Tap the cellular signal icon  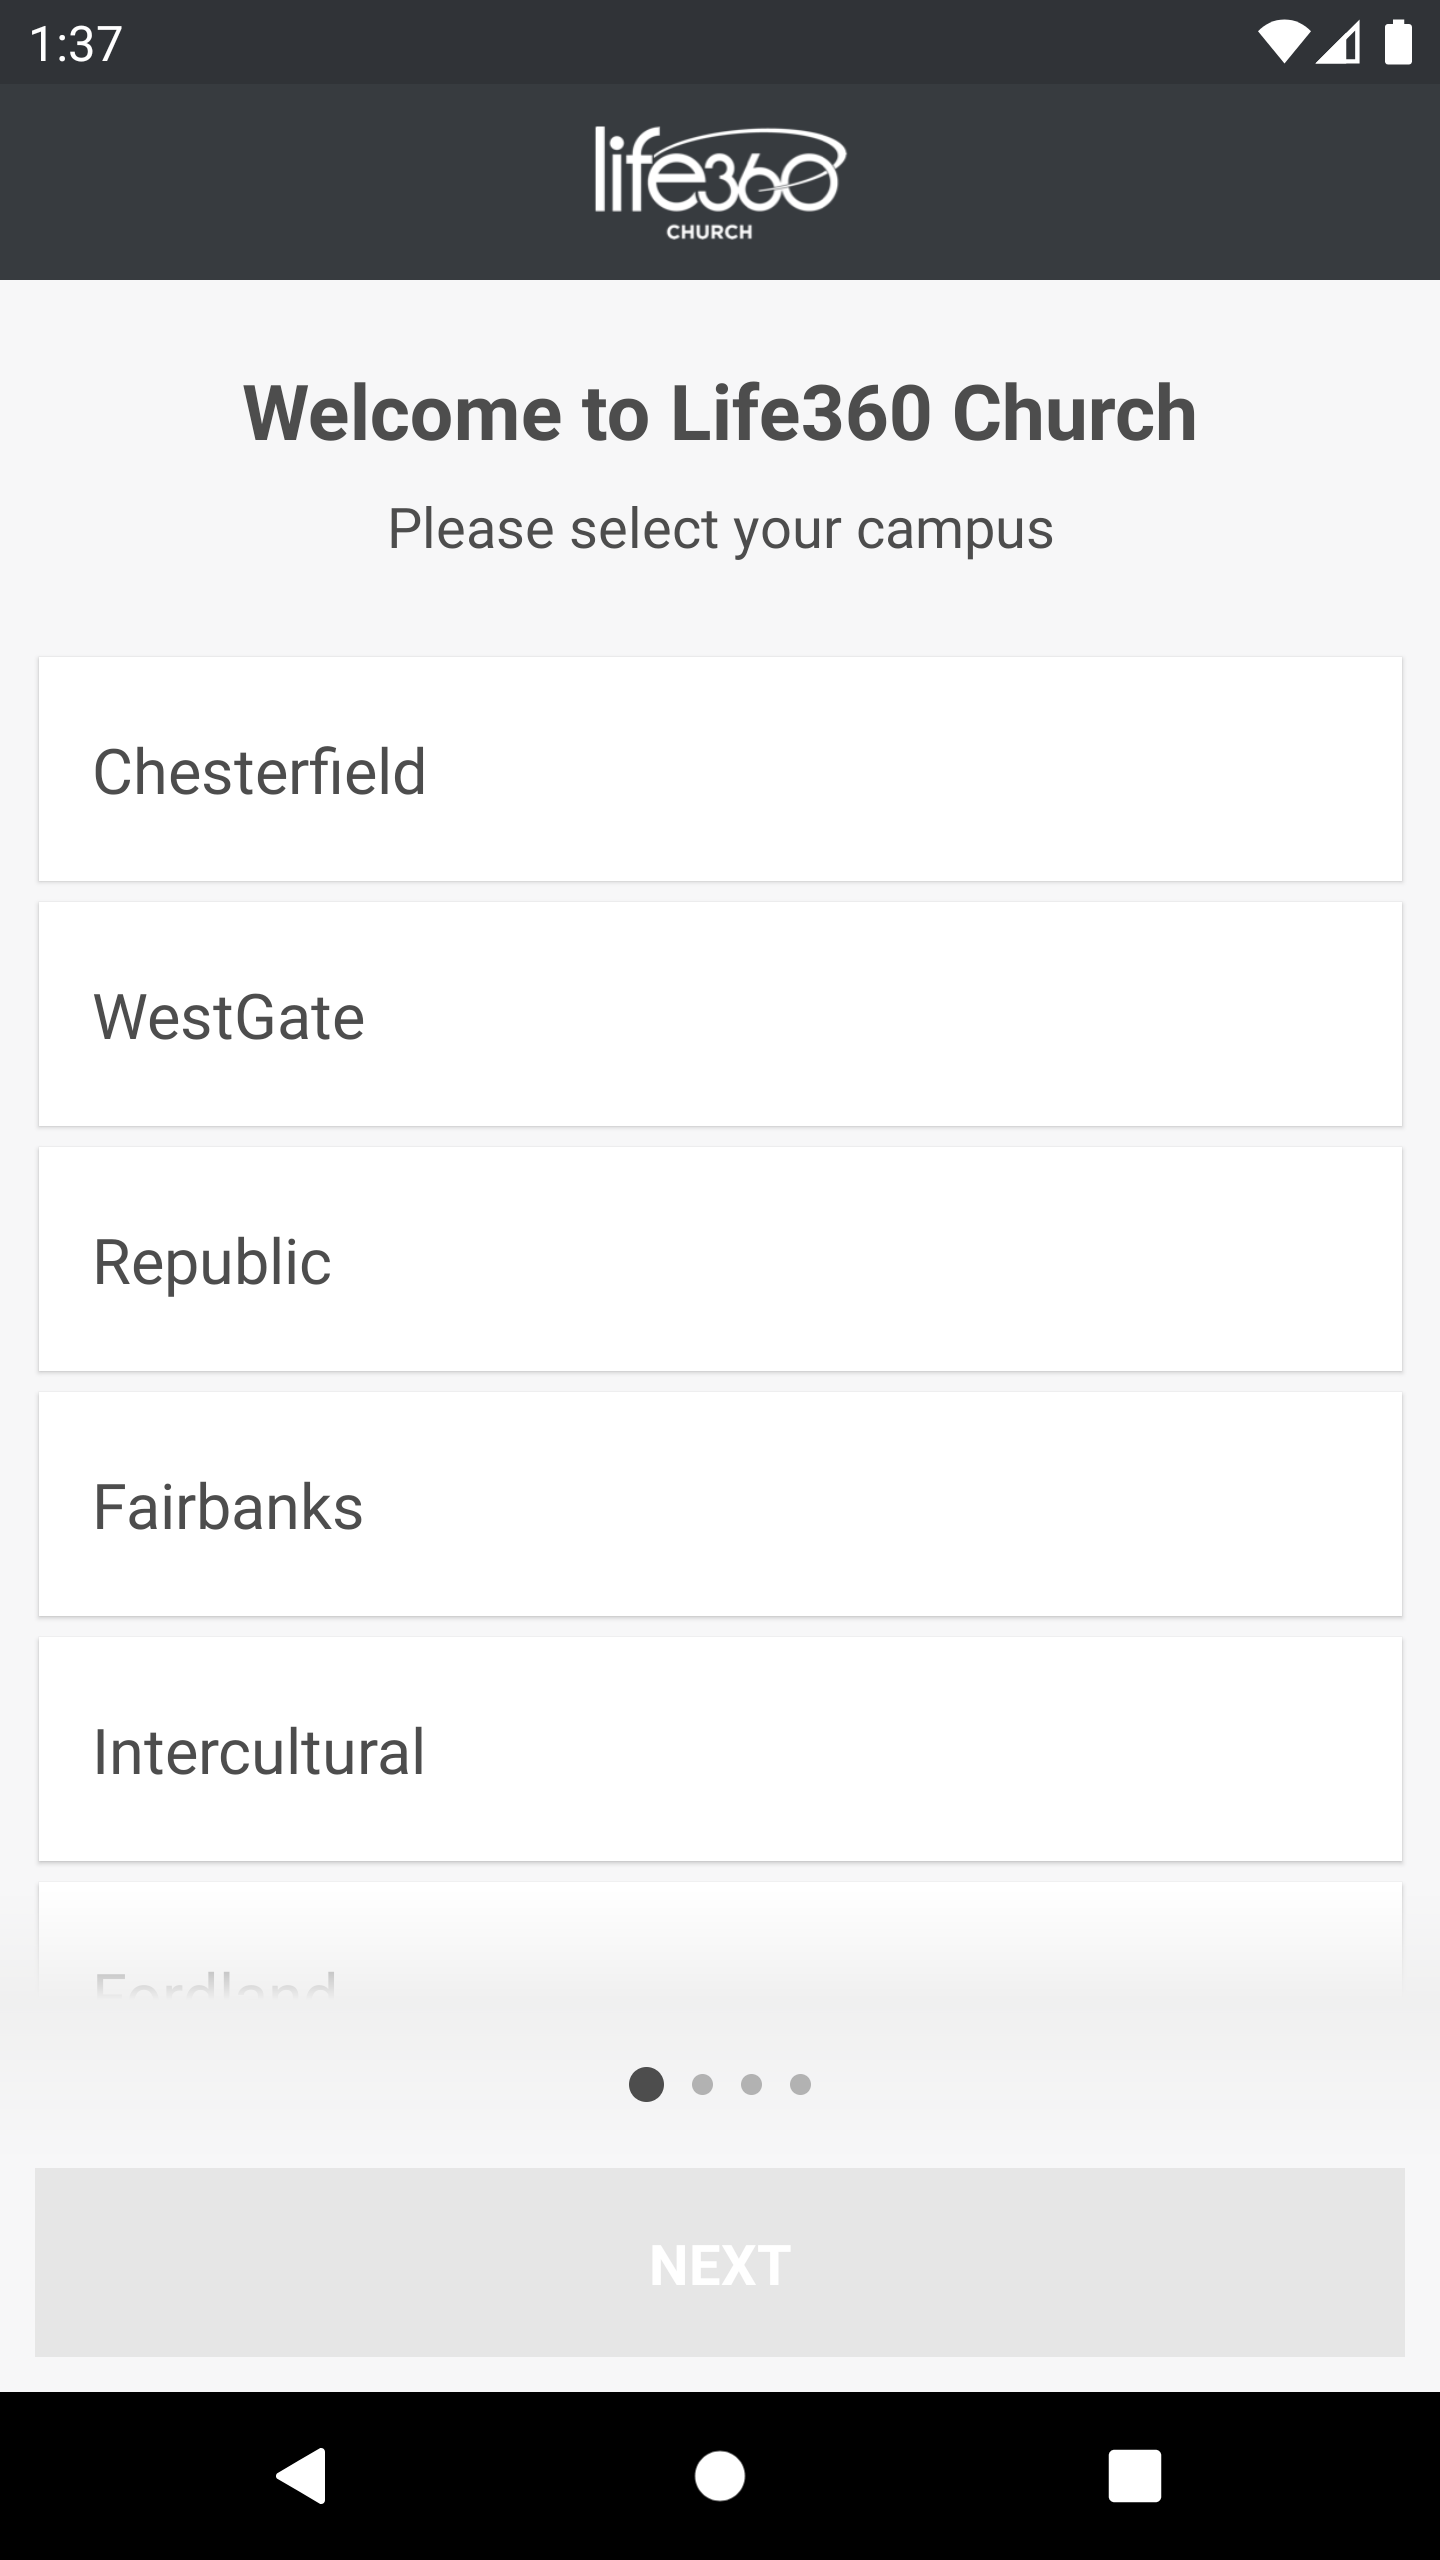[1339, 44]
